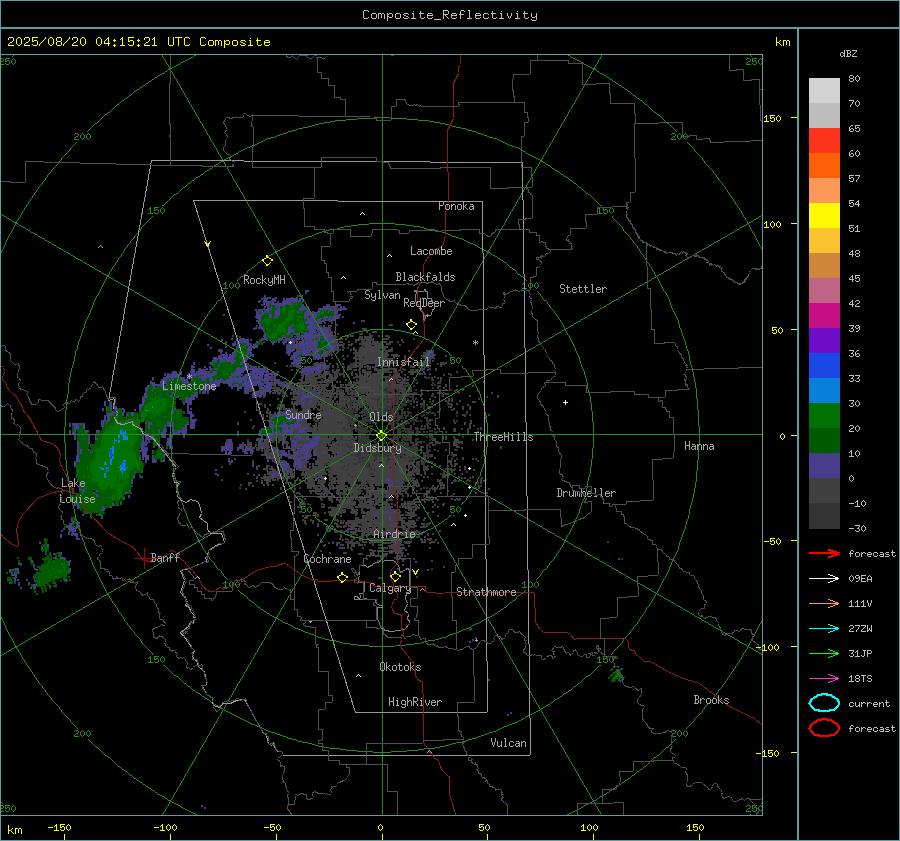Screen dimensions: 900x841
Task: Click the Composite_Reflectivity title text
Action: pyautogui.click(x=450, y=15)
